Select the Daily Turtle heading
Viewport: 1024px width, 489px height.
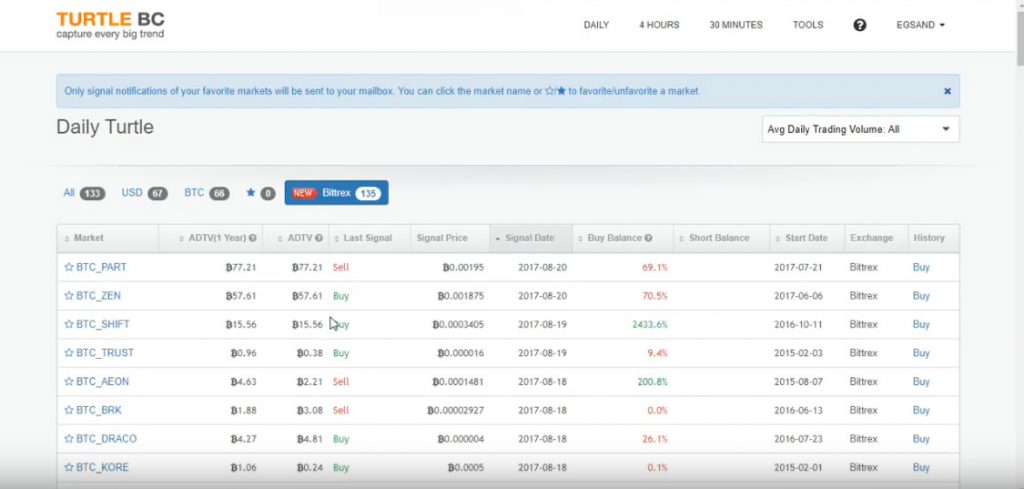point(105,127)
